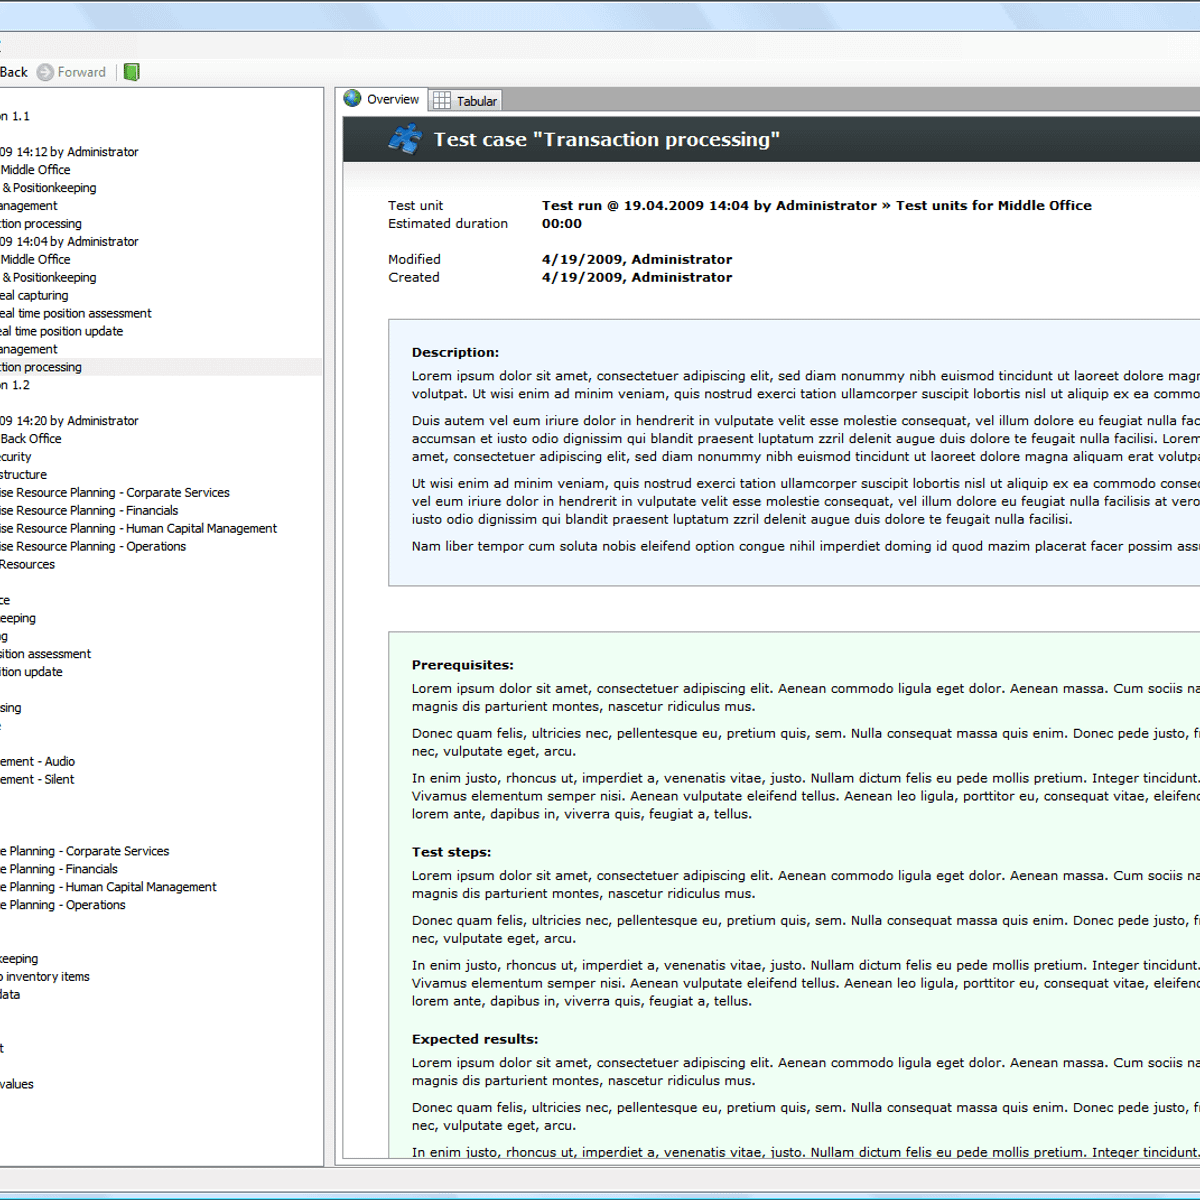This screenshot has width=1200, height=1200.
Task: Click the '00:00' duration value
Action: click(562, 223)
